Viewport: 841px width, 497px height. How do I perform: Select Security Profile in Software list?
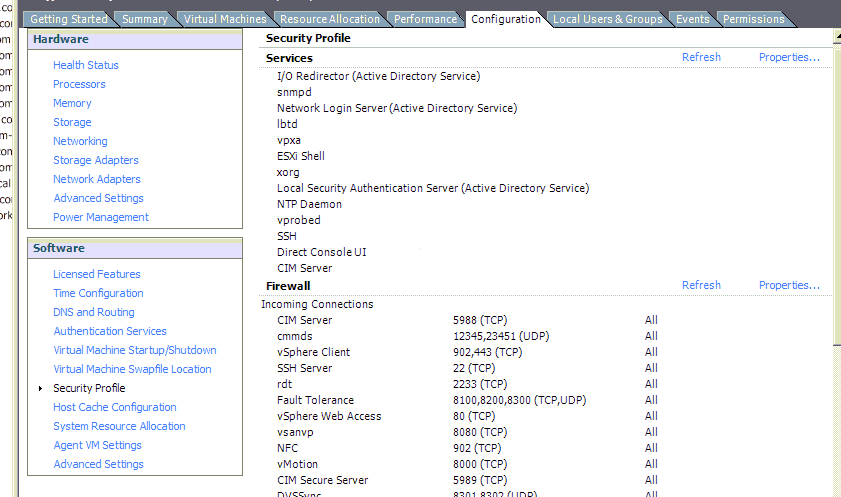click(x=89, y=388)
